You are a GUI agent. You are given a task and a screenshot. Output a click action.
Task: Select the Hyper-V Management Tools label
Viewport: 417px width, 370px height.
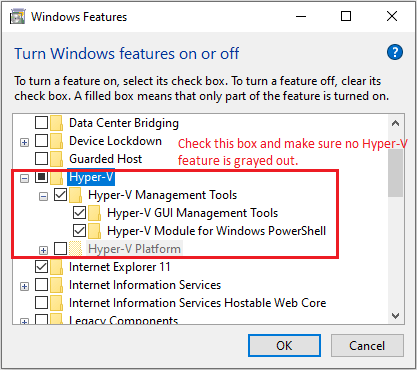162,195
